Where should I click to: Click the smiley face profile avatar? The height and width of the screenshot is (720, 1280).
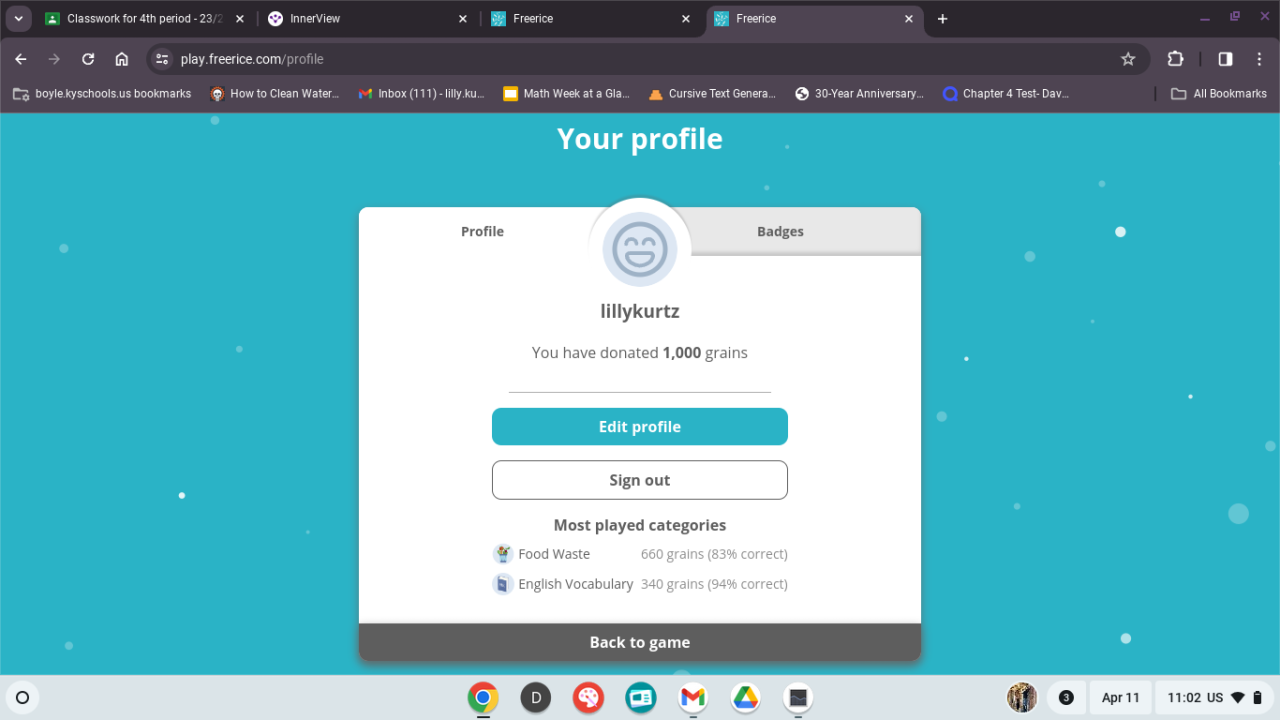pyautogui.click(x=640, y=250)
